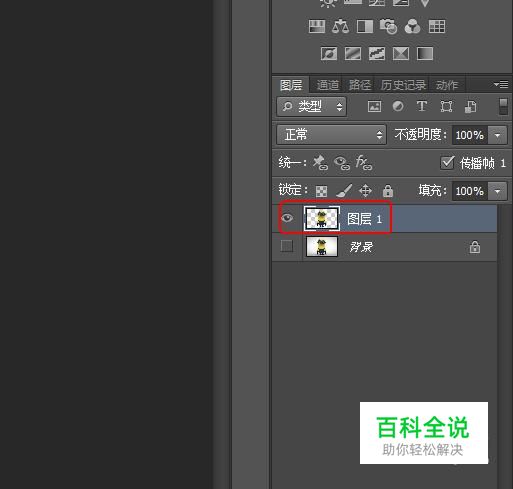Image resolution: width=513 pixels, height=489 pixels.
Task: Filter for type layers
Action: [x=422, y=106]
